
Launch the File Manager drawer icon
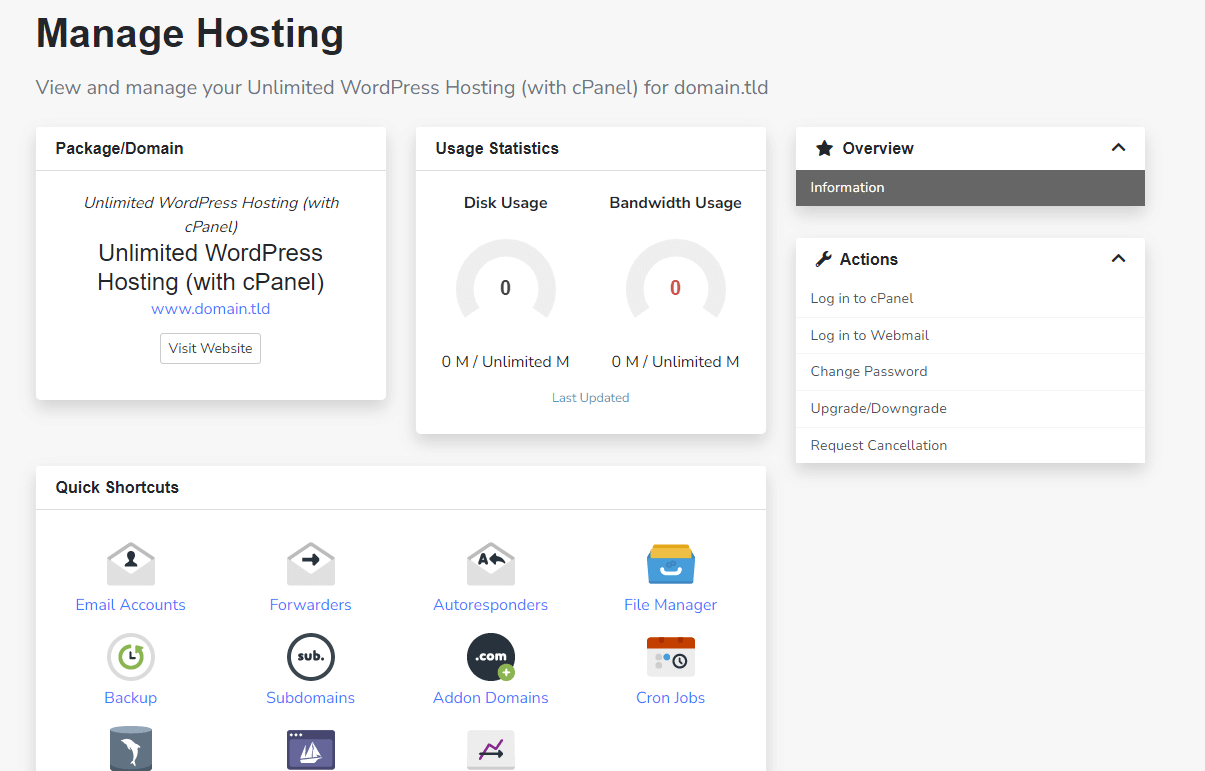(671, 564)
